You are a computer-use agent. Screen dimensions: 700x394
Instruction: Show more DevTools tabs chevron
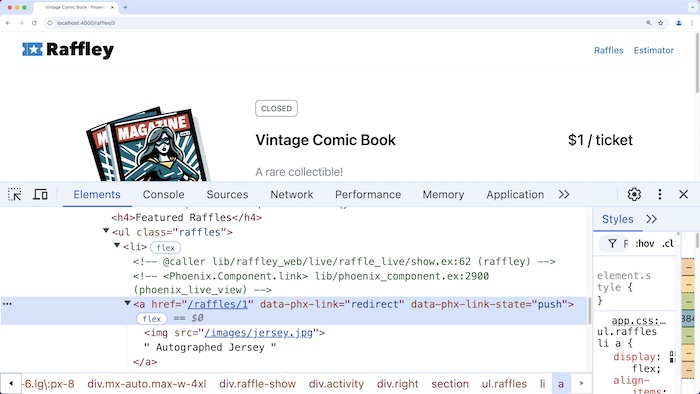coord(564,195)
